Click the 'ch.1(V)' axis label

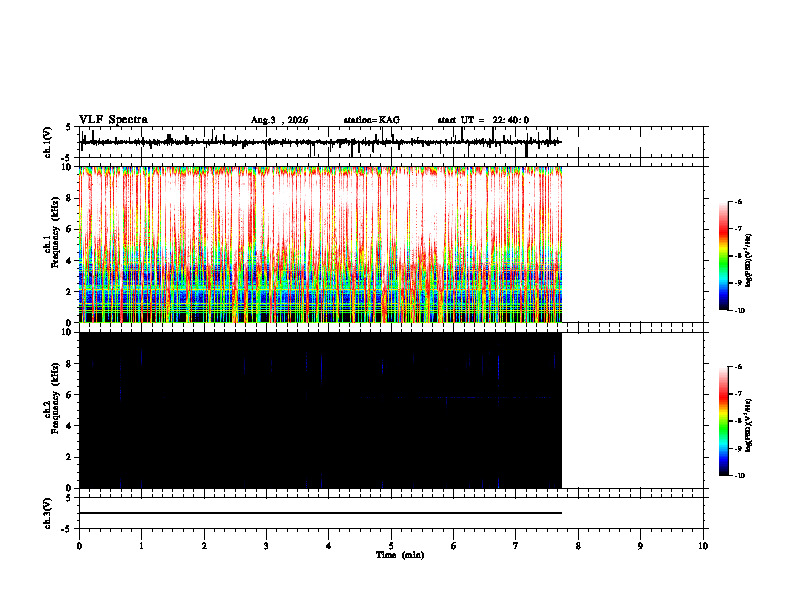click(x=47, y=142)
